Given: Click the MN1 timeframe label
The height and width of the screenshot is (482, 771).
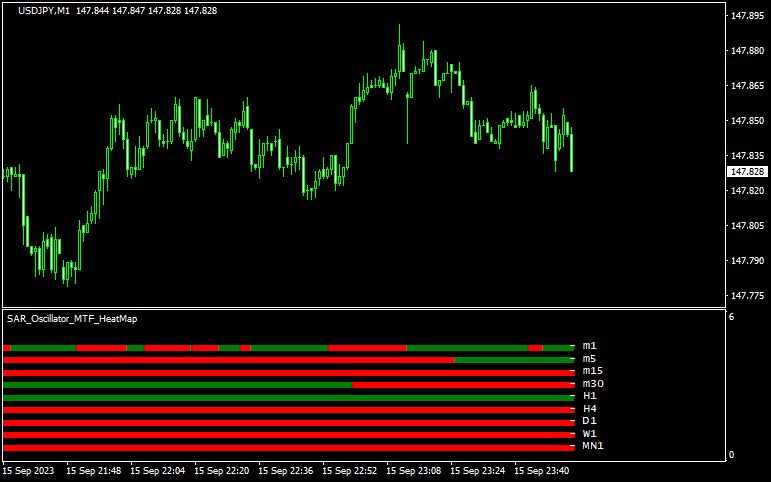Looking at the screenshot, I should 593,446.
